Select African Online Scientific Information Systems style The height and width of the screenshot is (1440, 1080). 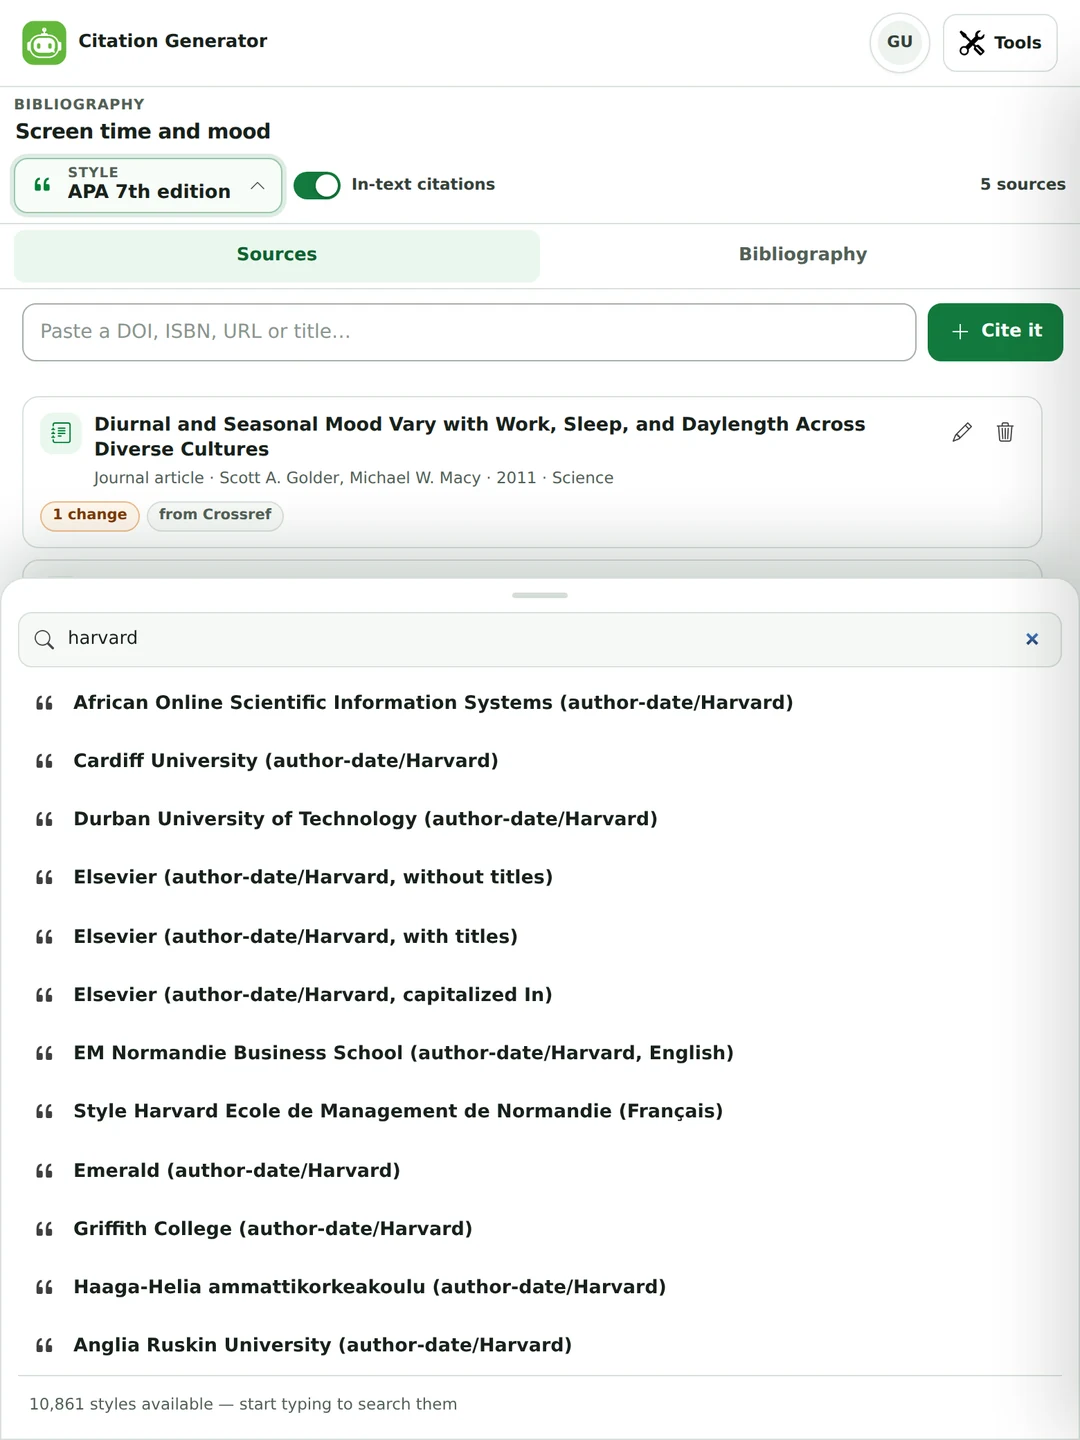point(540,703)
